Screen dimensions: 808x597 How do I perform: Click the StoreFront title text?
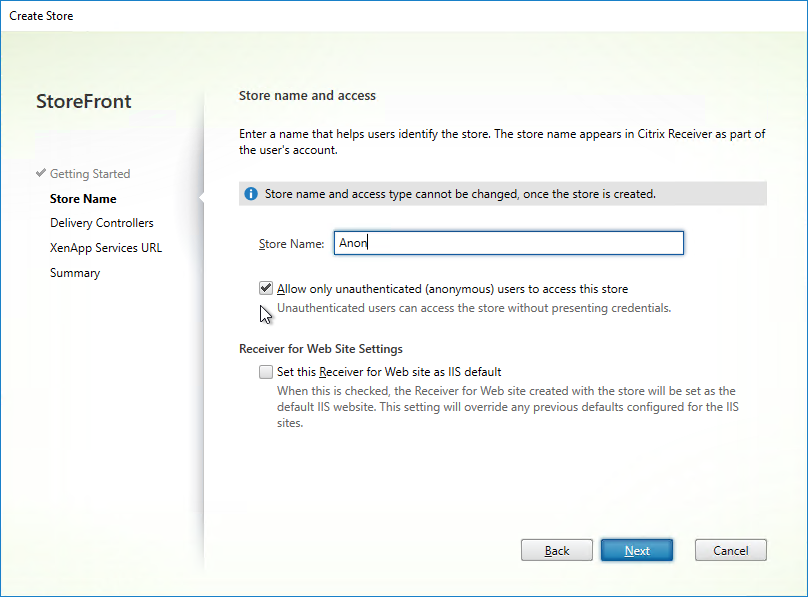click(83, 101)
